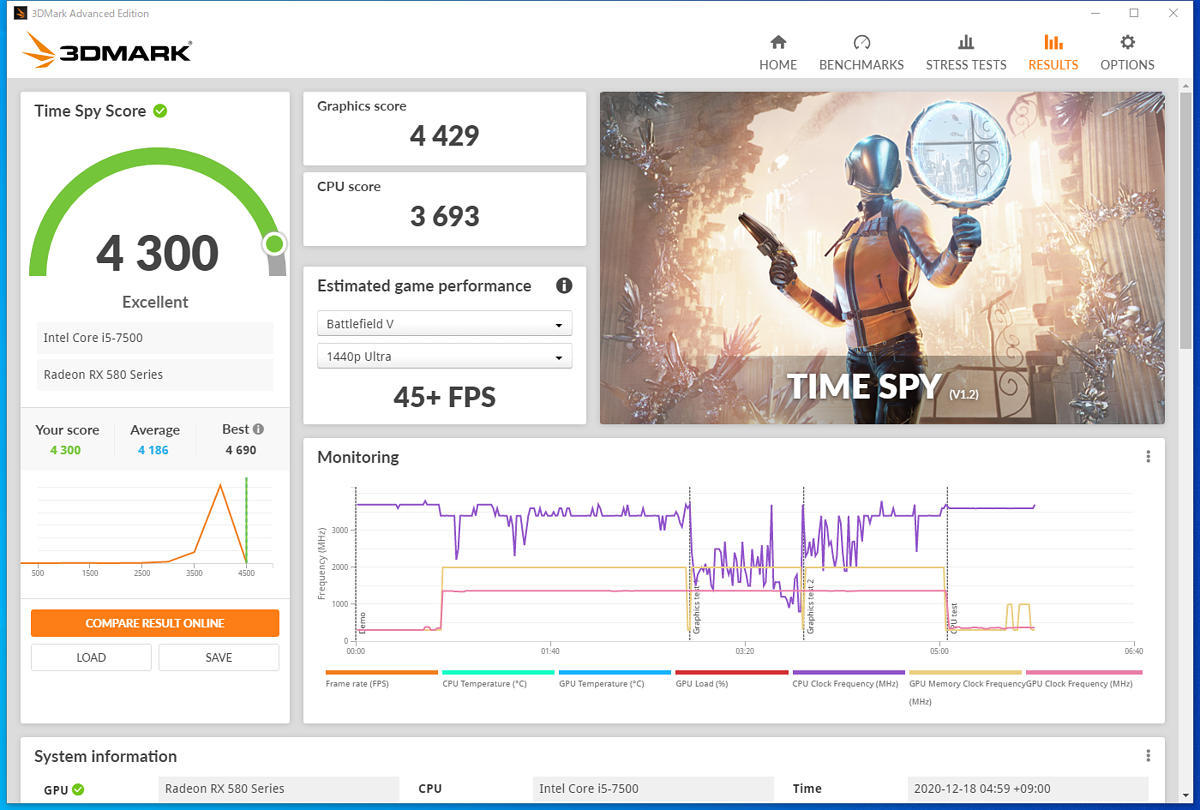This screenshot has height=810, width=1200.
Task: Click the SAVE button
Action: (x=218, y=657)
